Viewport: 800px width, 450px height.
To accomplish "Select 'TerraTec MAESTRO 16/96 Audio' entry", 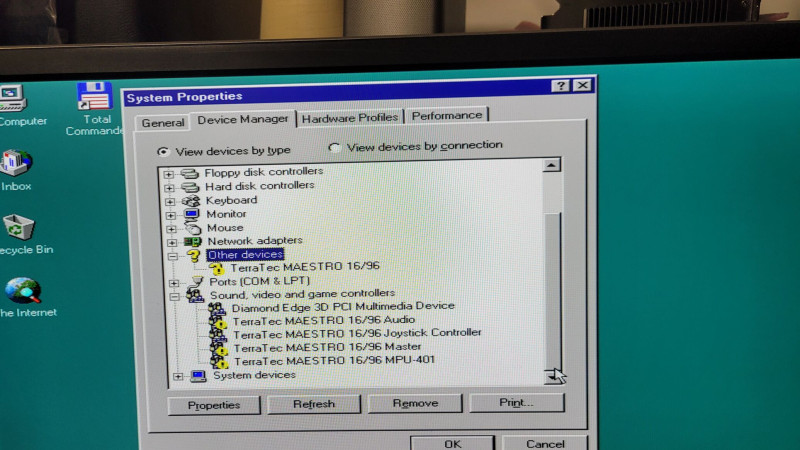I will point(324,320).
